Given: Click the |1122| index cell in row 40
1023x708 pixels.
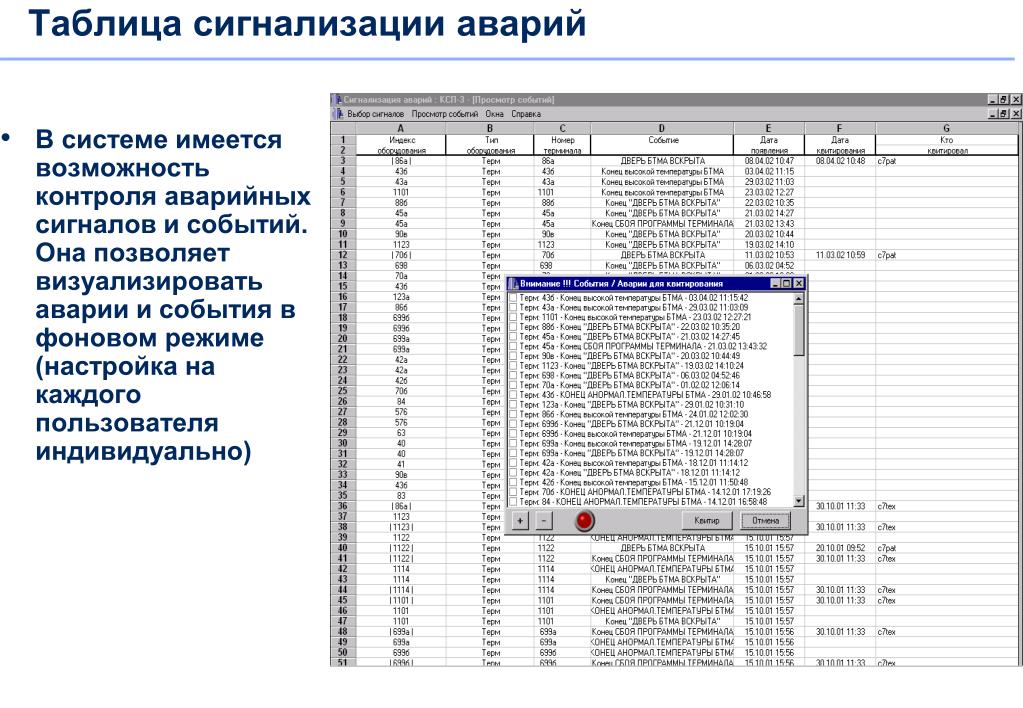Looking at the screenshot, I should [x=401, y=548].
